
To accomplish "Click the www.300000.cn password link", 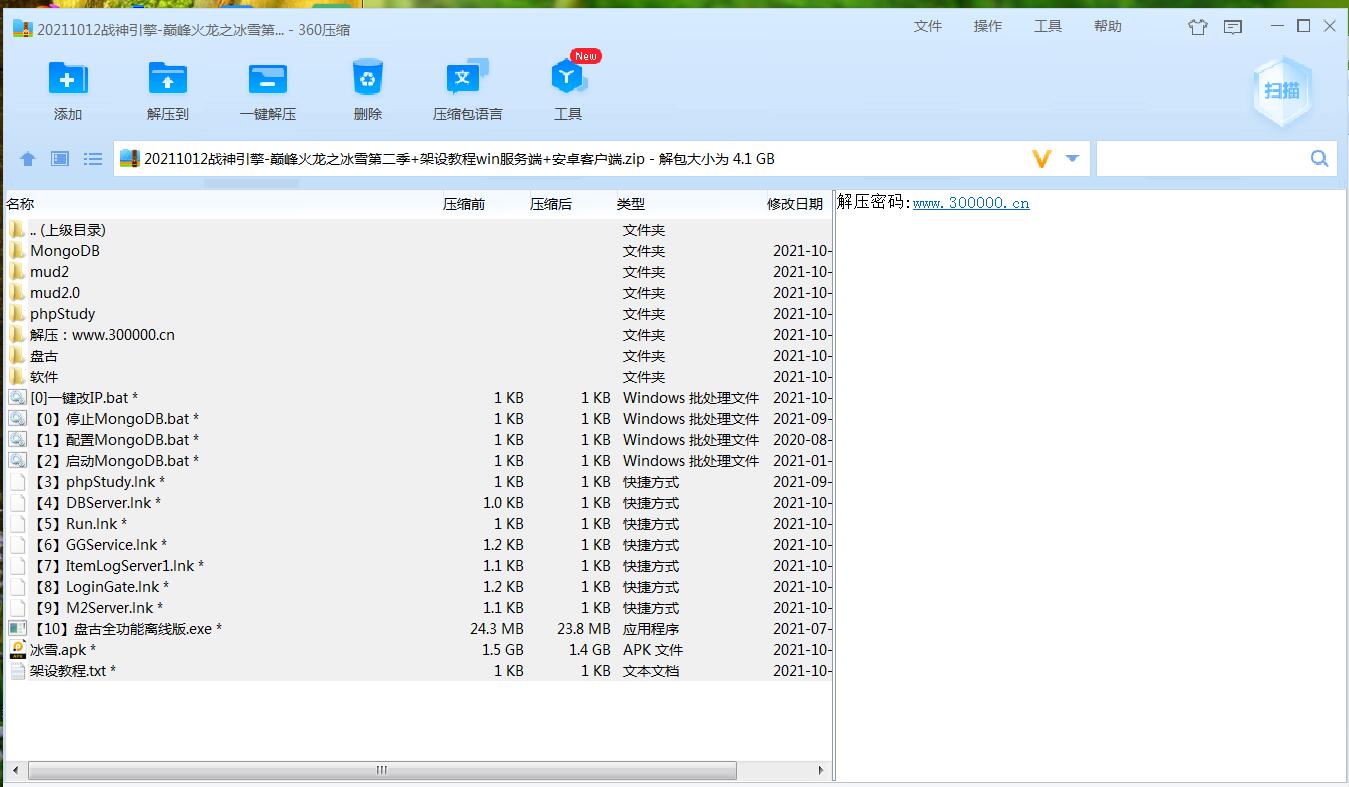I will (970, 203).
